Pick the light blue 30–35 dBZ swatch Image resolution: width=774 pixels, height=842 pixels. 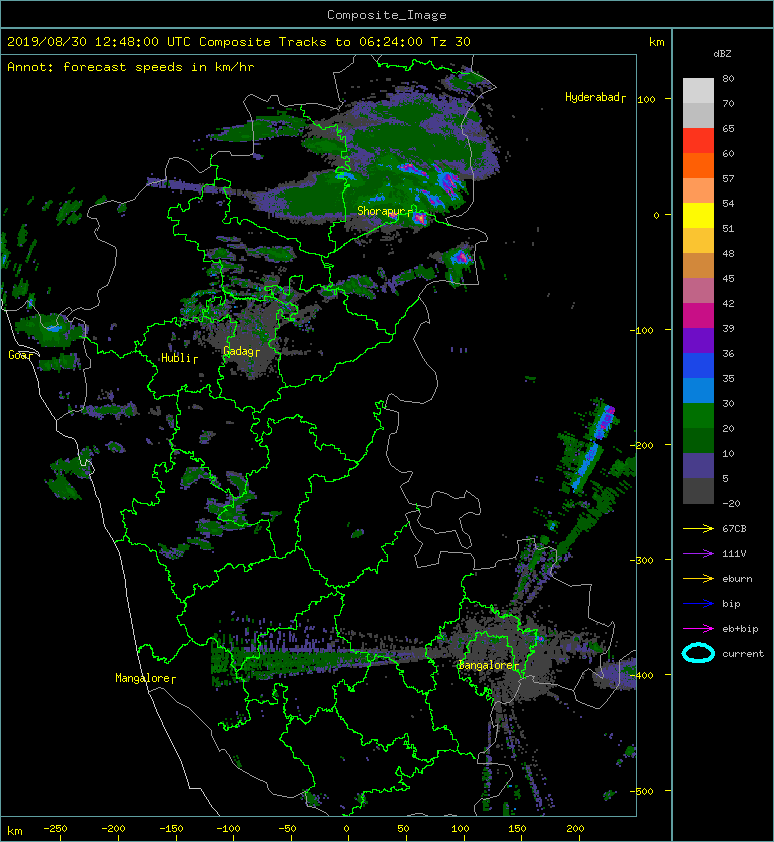[x=698, y=390]
